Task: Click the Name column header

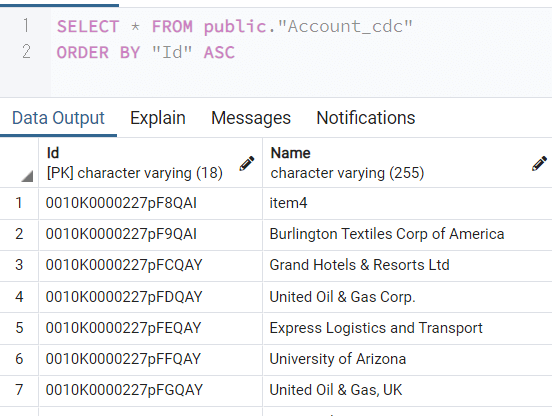Action: (407, 163)
